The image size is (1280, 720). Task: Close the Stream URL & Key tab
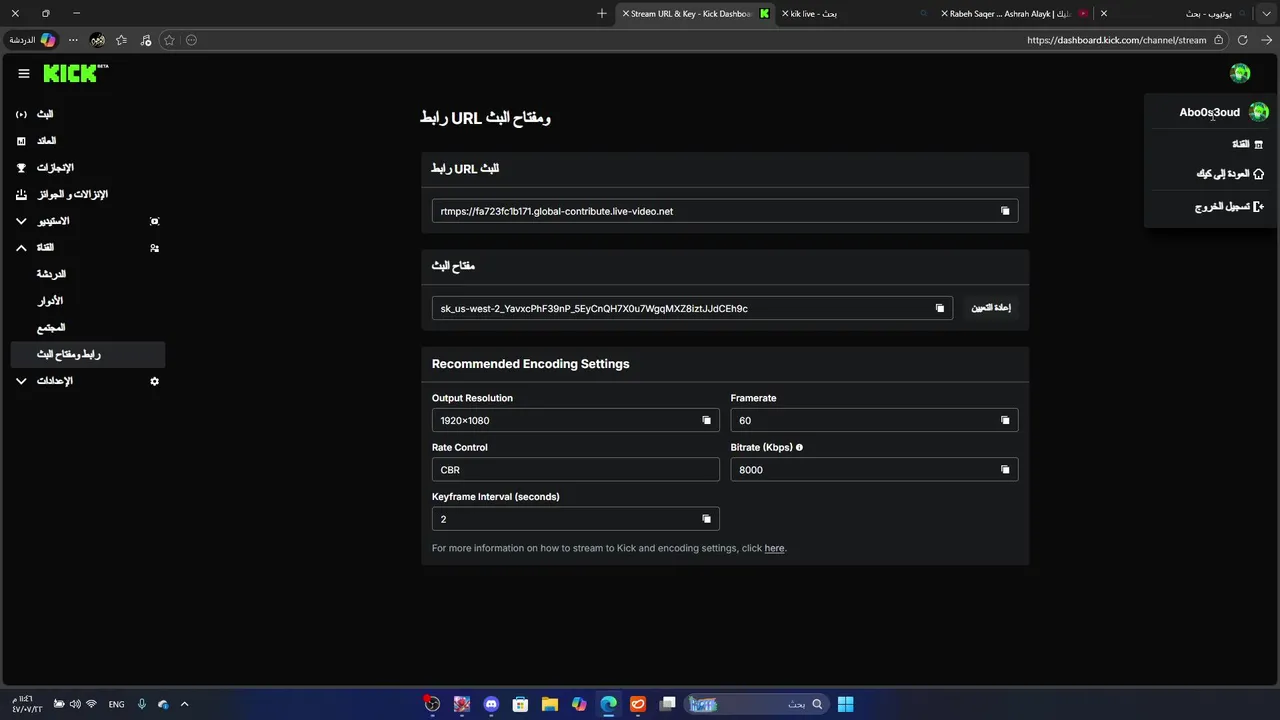pyautogui.click(x=626, y=14)
